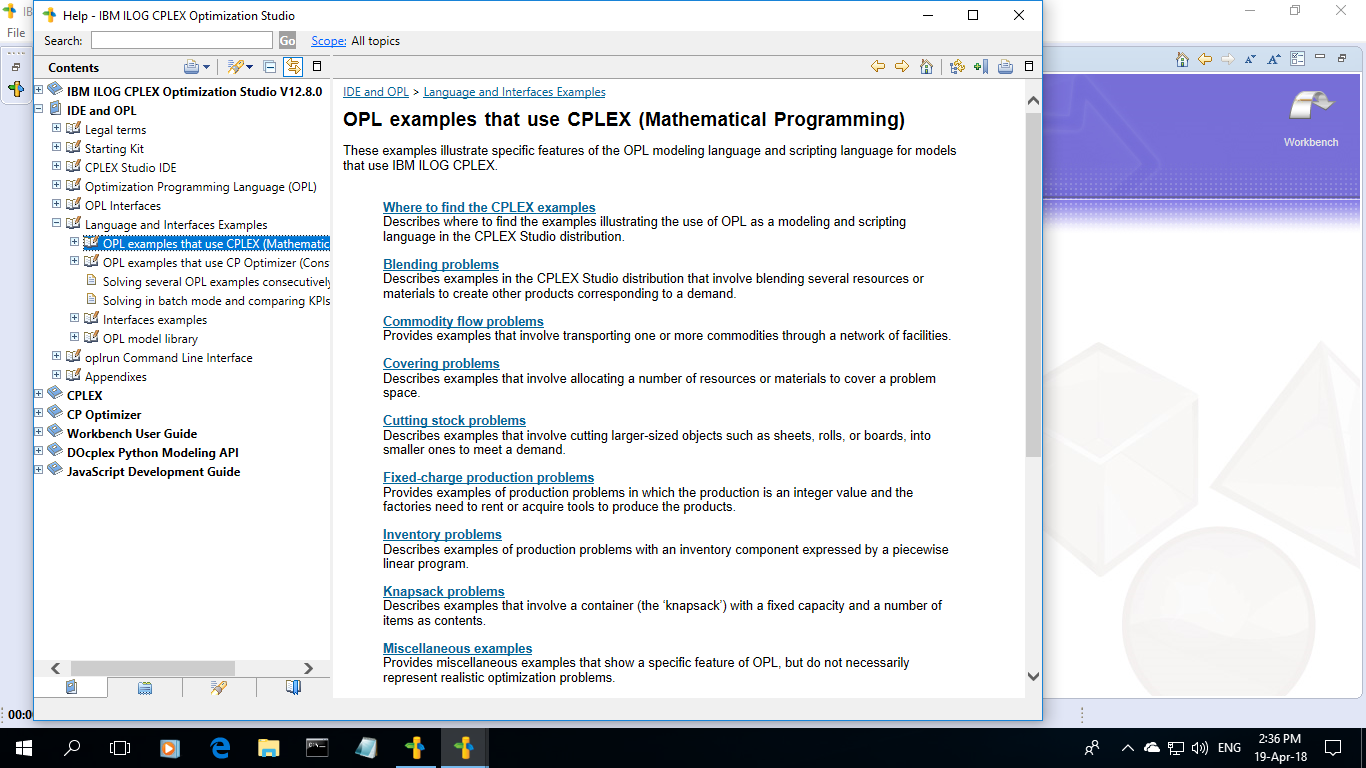Click inside the Search input field
The image size is (1366, 768).
click(180, 41)
